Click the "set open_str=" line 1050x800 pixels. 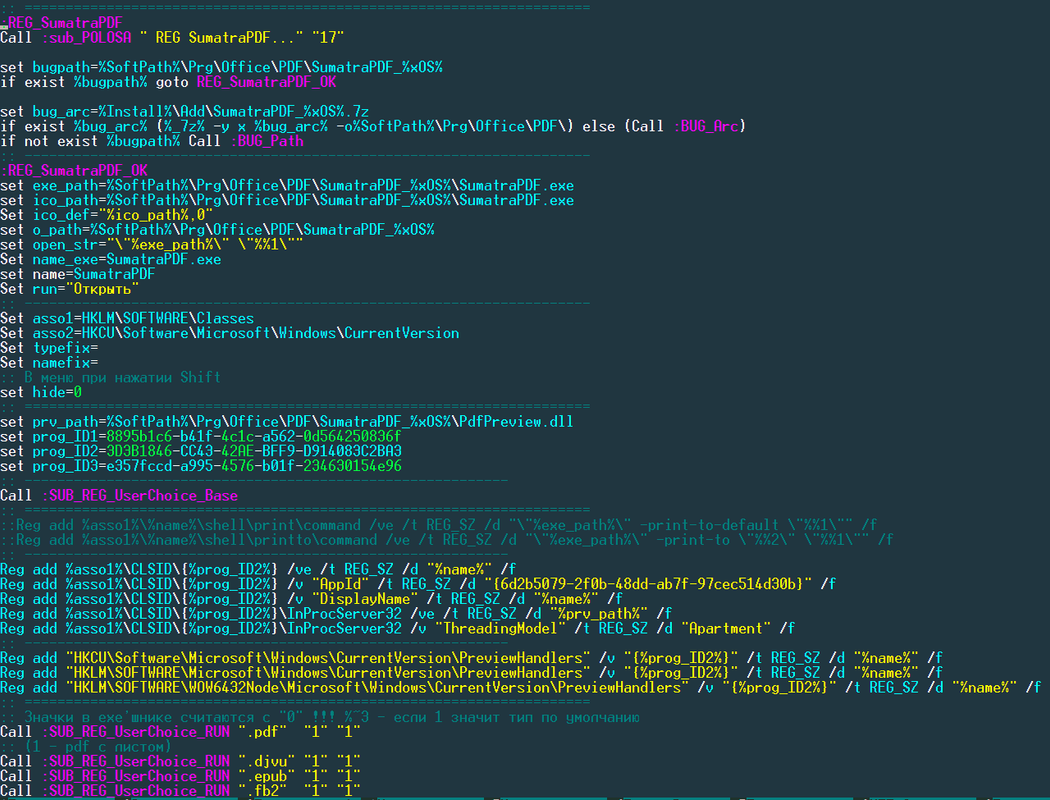coord(152,244)
